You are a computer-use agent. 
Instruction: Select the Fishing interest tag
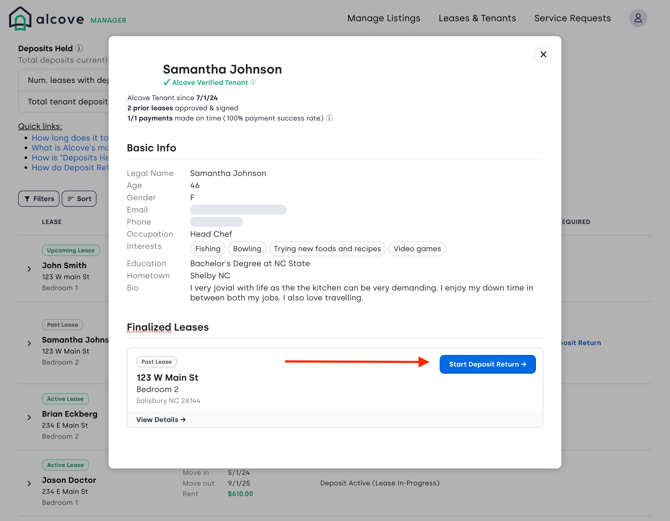tap(208, 249)
